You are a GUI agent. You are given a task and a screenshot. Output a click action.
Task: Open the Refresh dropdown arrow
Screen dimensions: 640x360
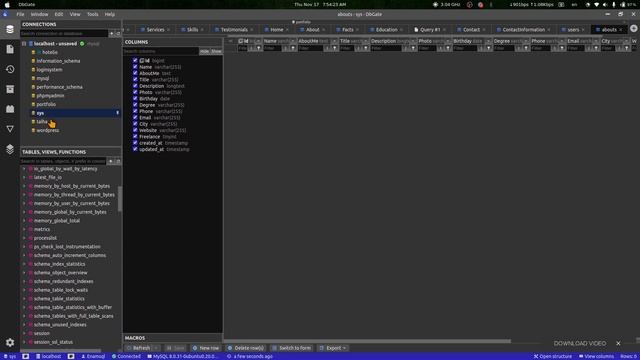pyautogui.click(x=156, y=348)
